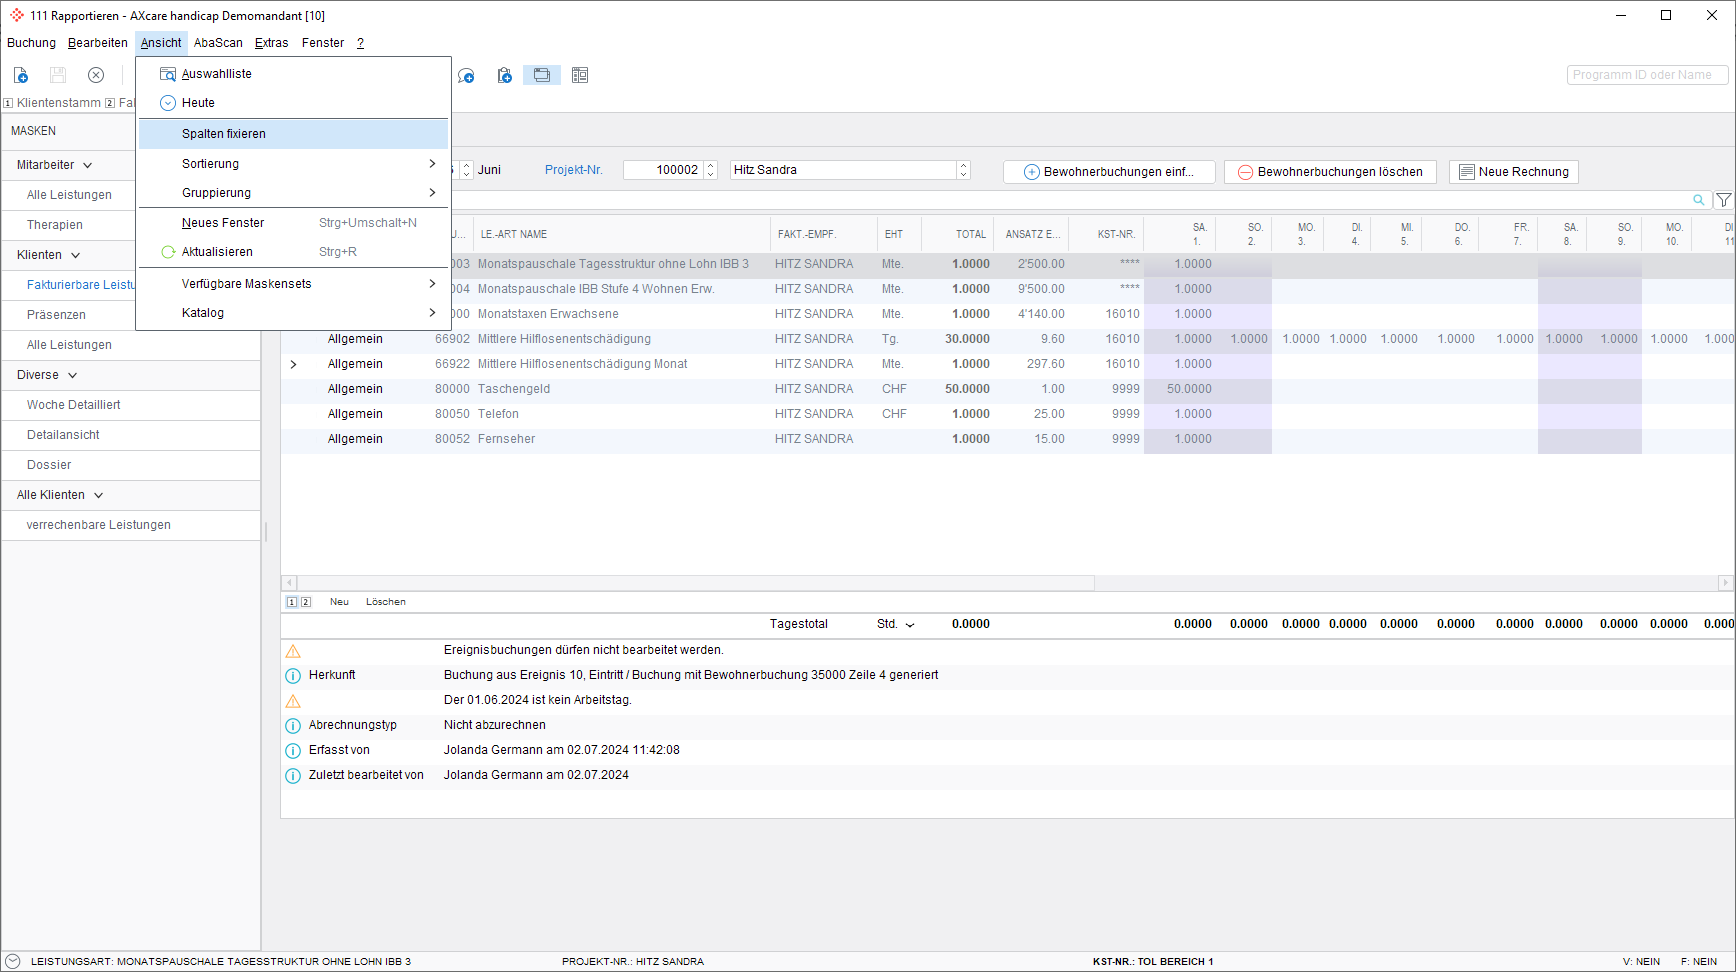Open the Std. unit dropdown
Viewport: 1736px width, 972px height.
tap(910, 625)
